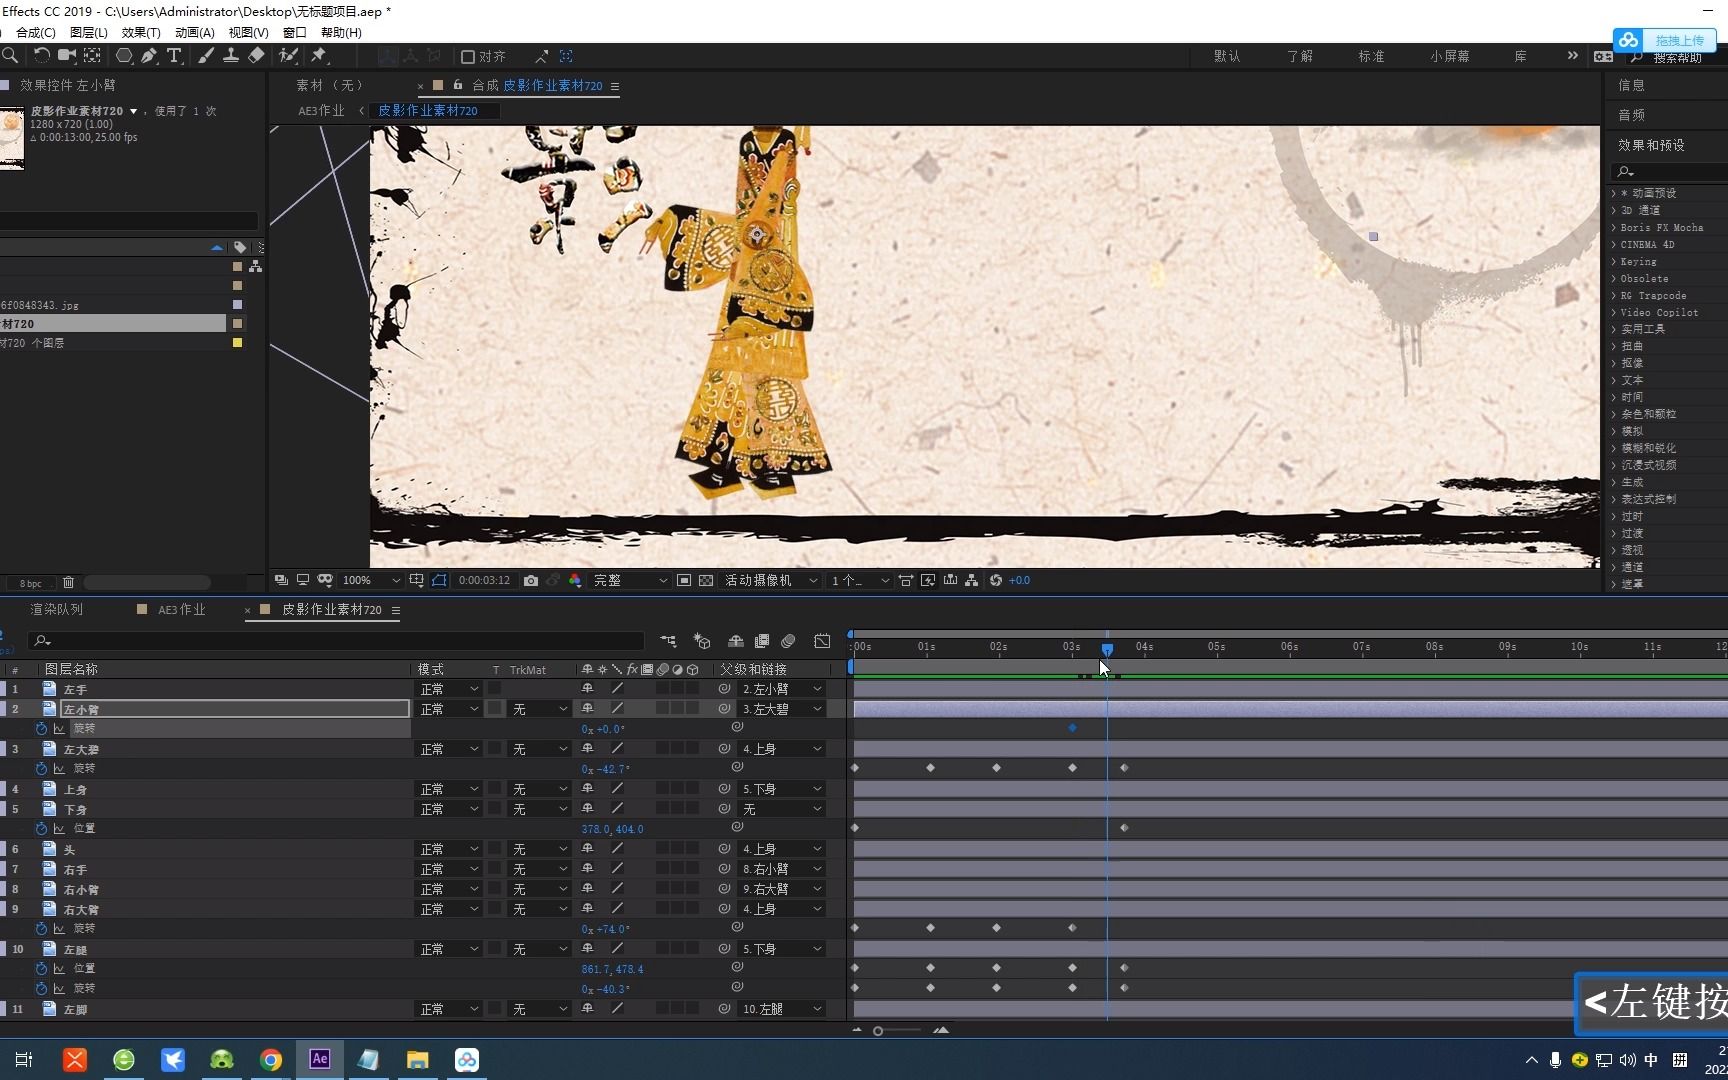Open parent dropdown showing 2.左小臂
The image size is (1728, 1080).
[x=782, y=689]
